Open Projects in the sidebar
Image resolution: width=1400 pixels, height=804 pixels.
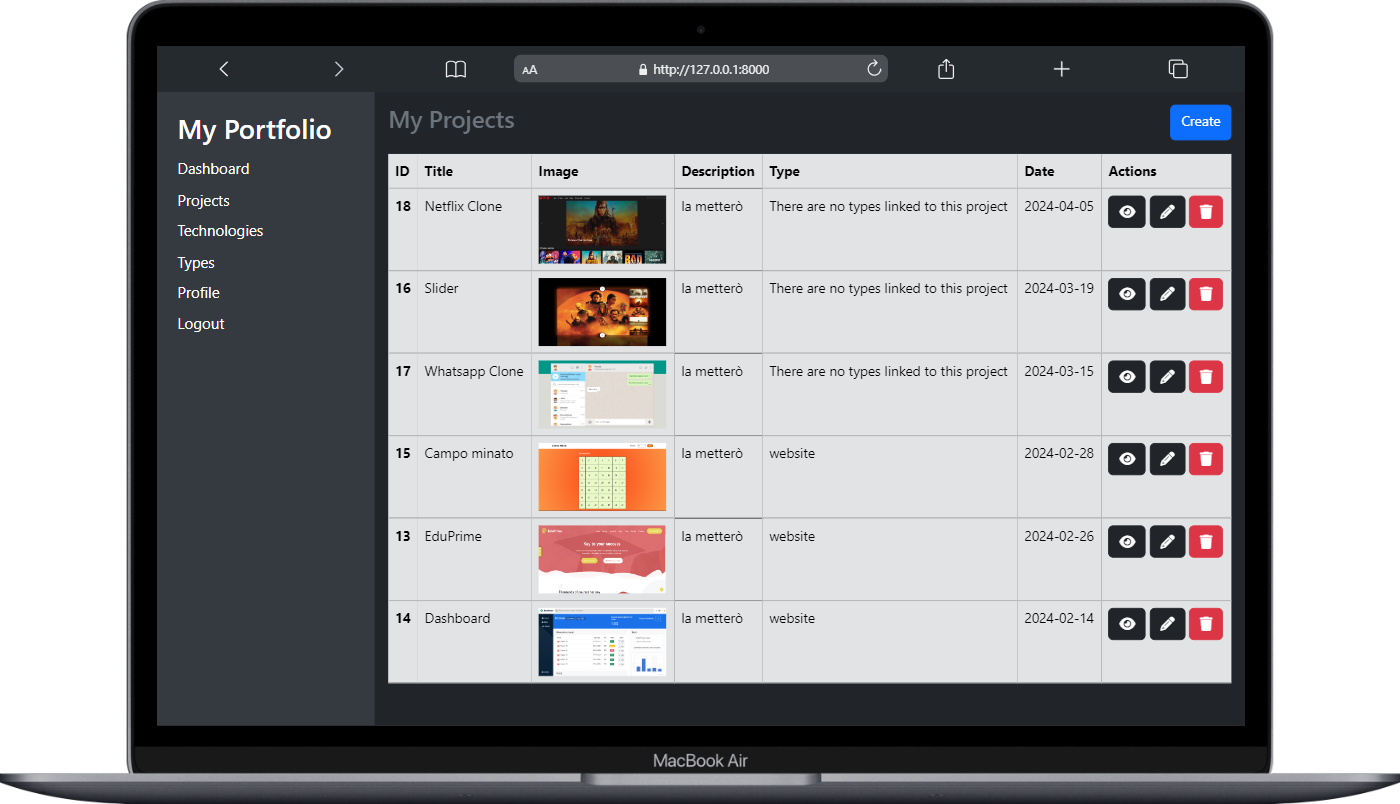203,201
